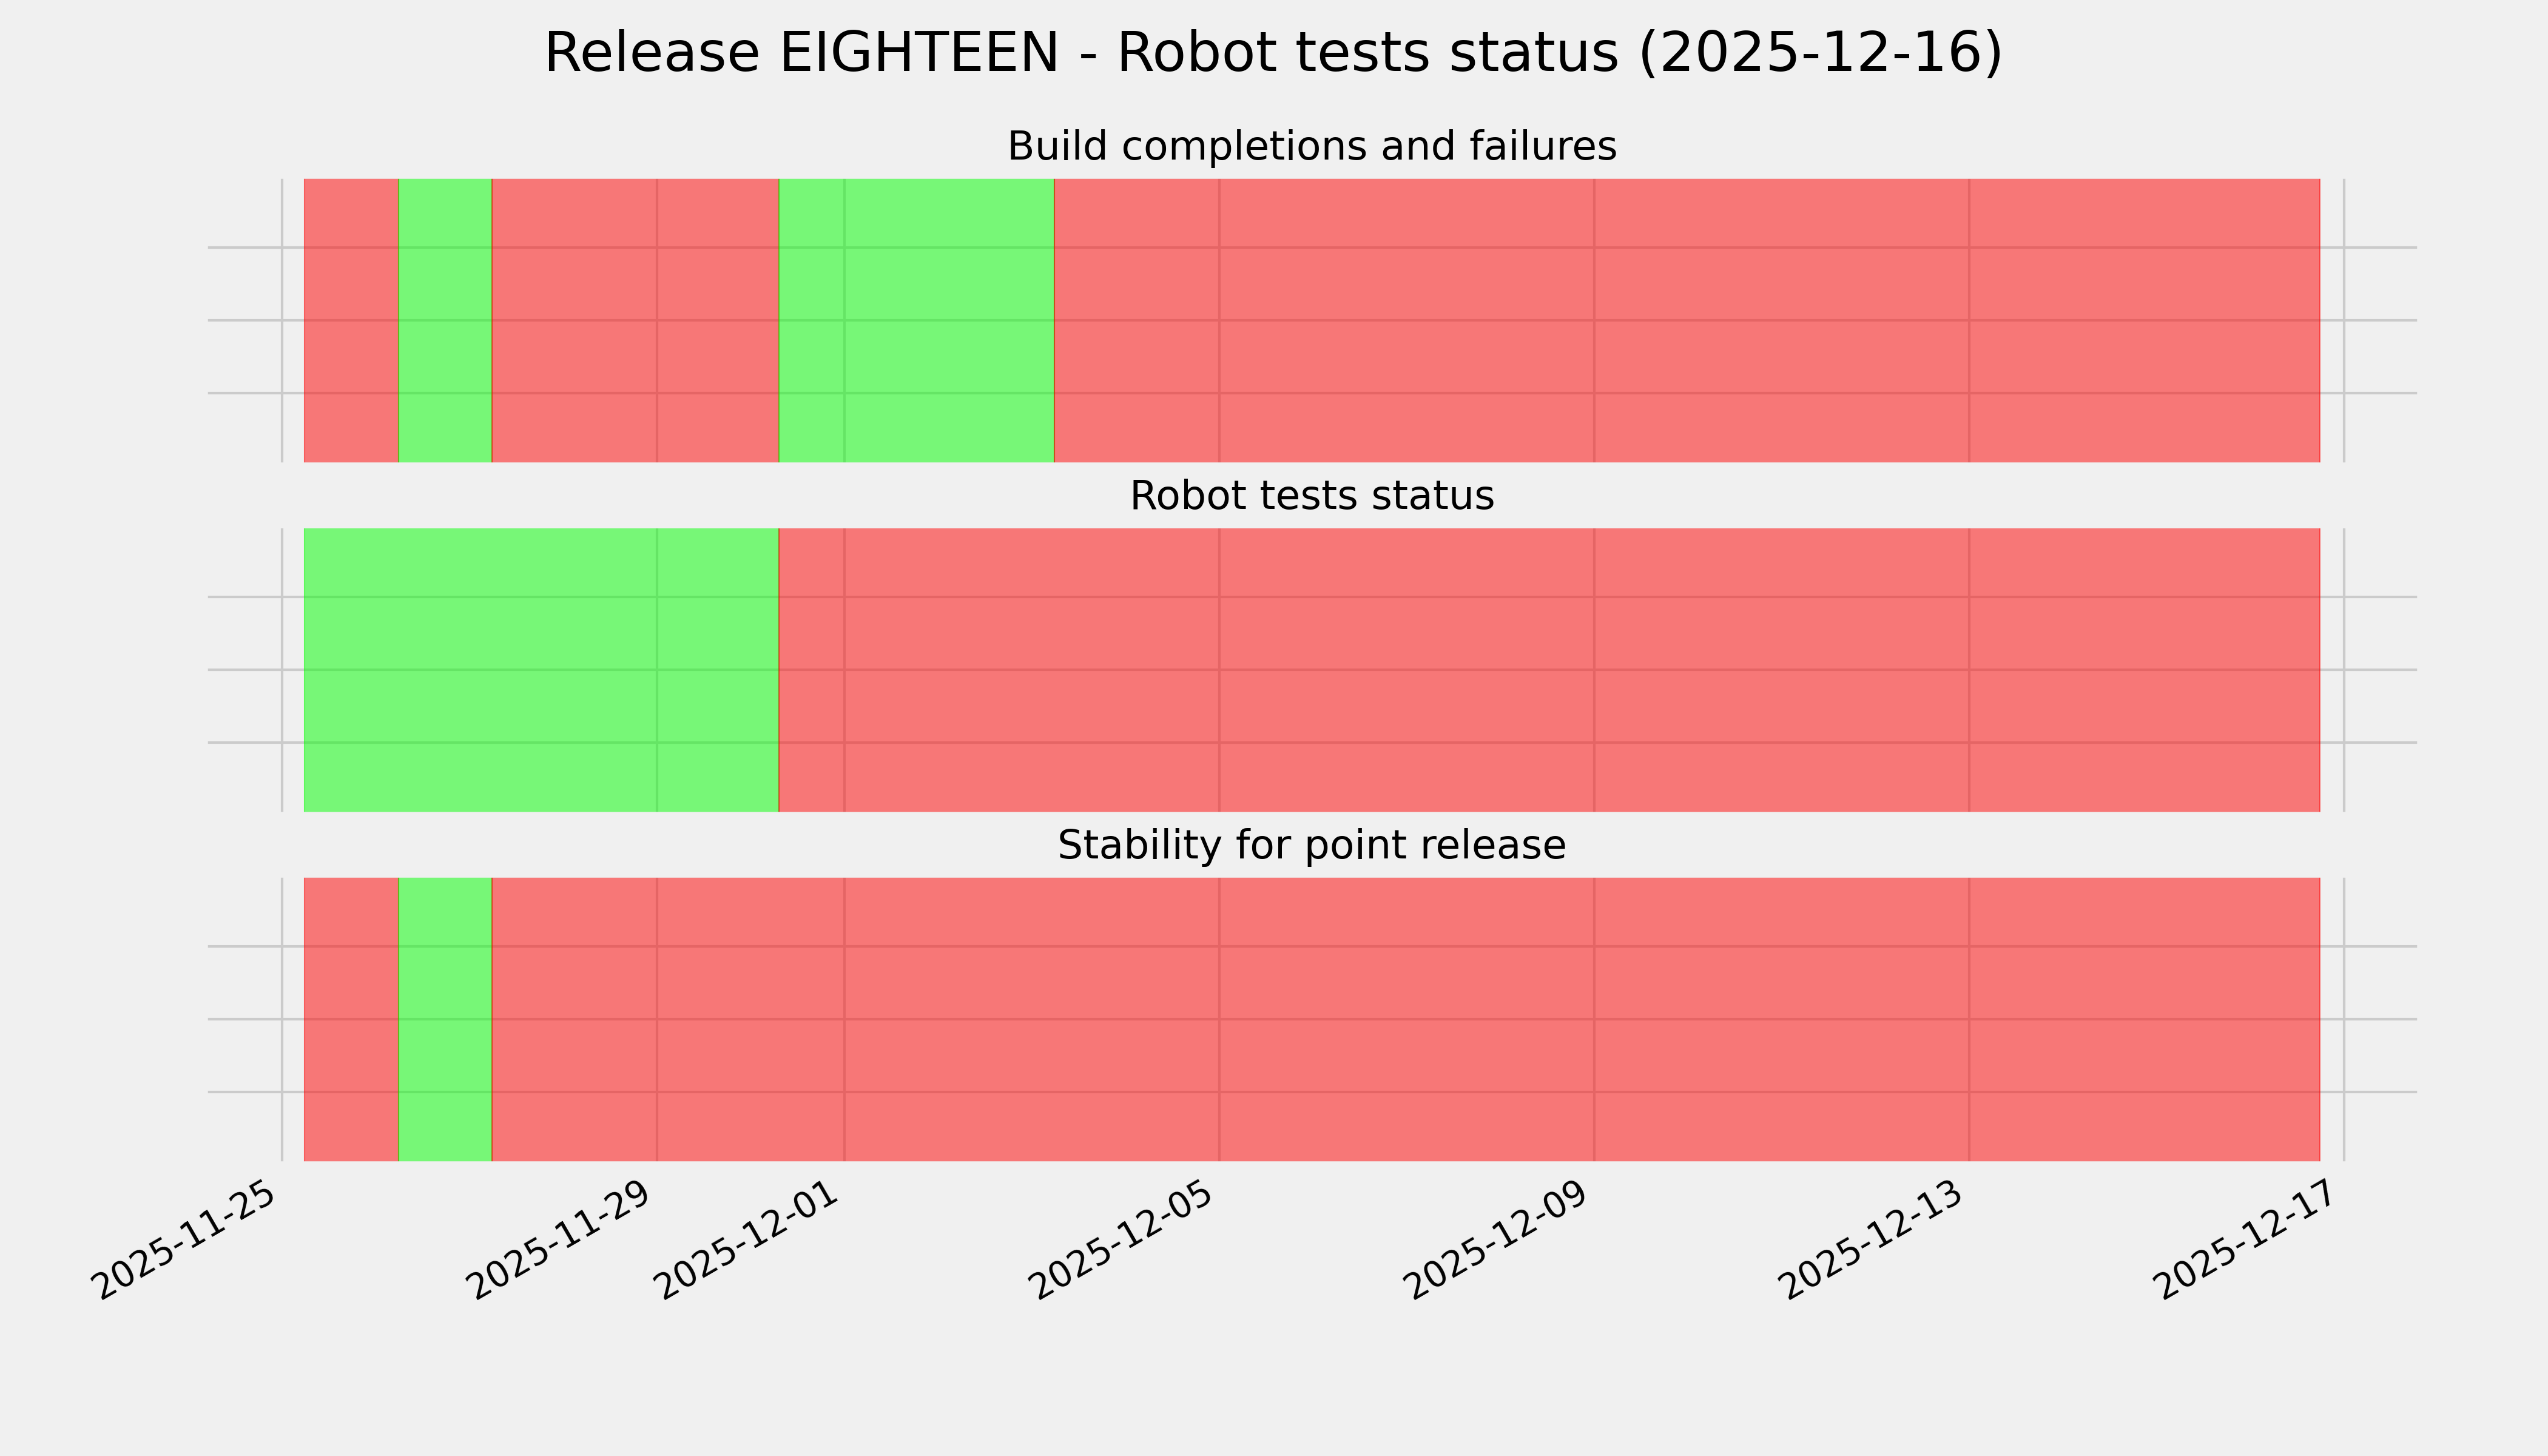Select the "Build completions and failures" subplot heading
This screenshot has width=2548, height=1456.
1311,147
